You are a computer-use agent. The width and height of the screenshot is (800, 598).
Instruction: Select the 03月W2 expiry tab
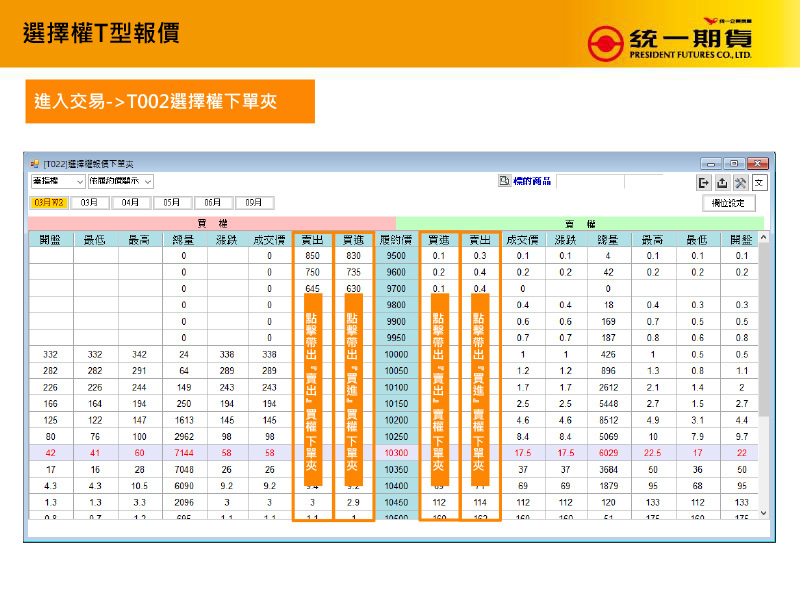[49, 203]
